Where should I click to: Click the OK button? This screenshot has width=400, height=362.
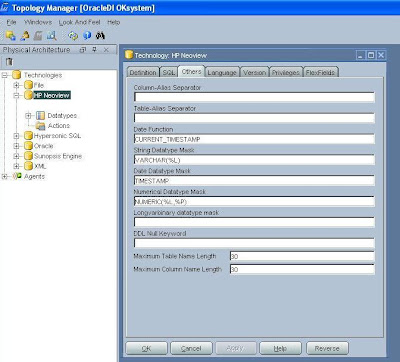(146, 348)
